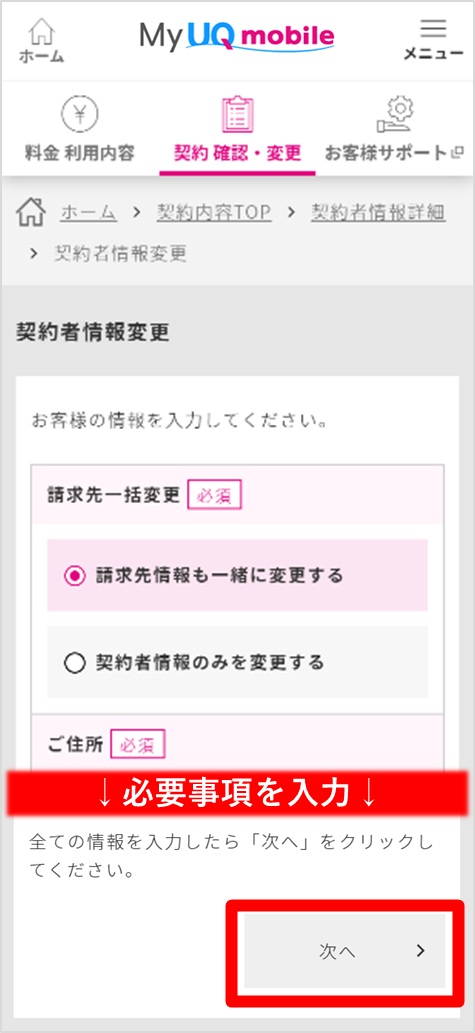Click the breadcrumb house icon

(x=31, y=213)
